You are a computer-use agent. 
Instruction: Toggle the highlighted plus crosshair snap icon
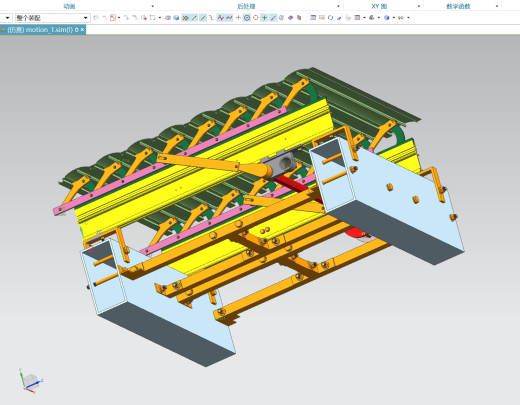264,18
